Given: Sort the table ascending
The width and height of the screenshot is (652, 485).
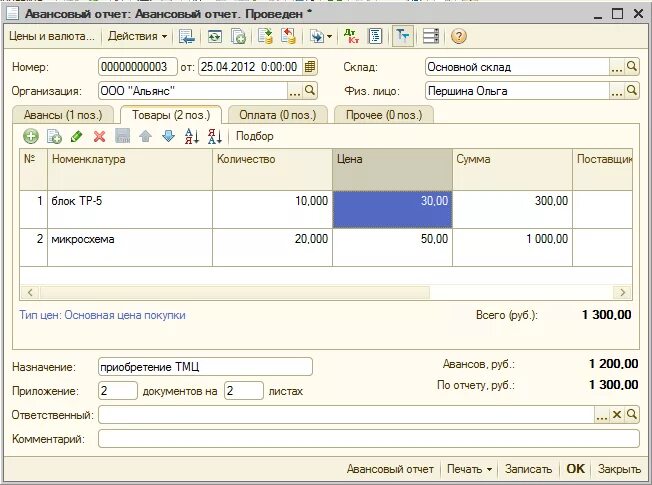Looking at the screenshot, I should point(192,136).
